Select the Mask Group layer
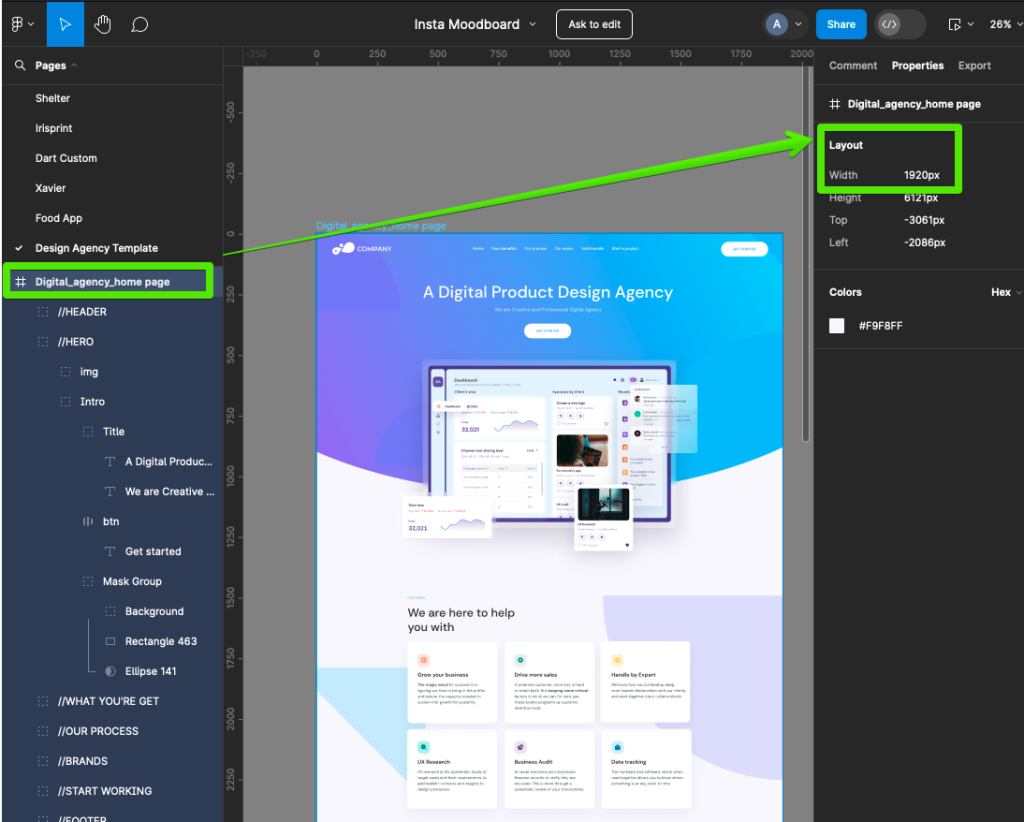The width and height of the screenshot is (1024, 822). click(132, 581)
